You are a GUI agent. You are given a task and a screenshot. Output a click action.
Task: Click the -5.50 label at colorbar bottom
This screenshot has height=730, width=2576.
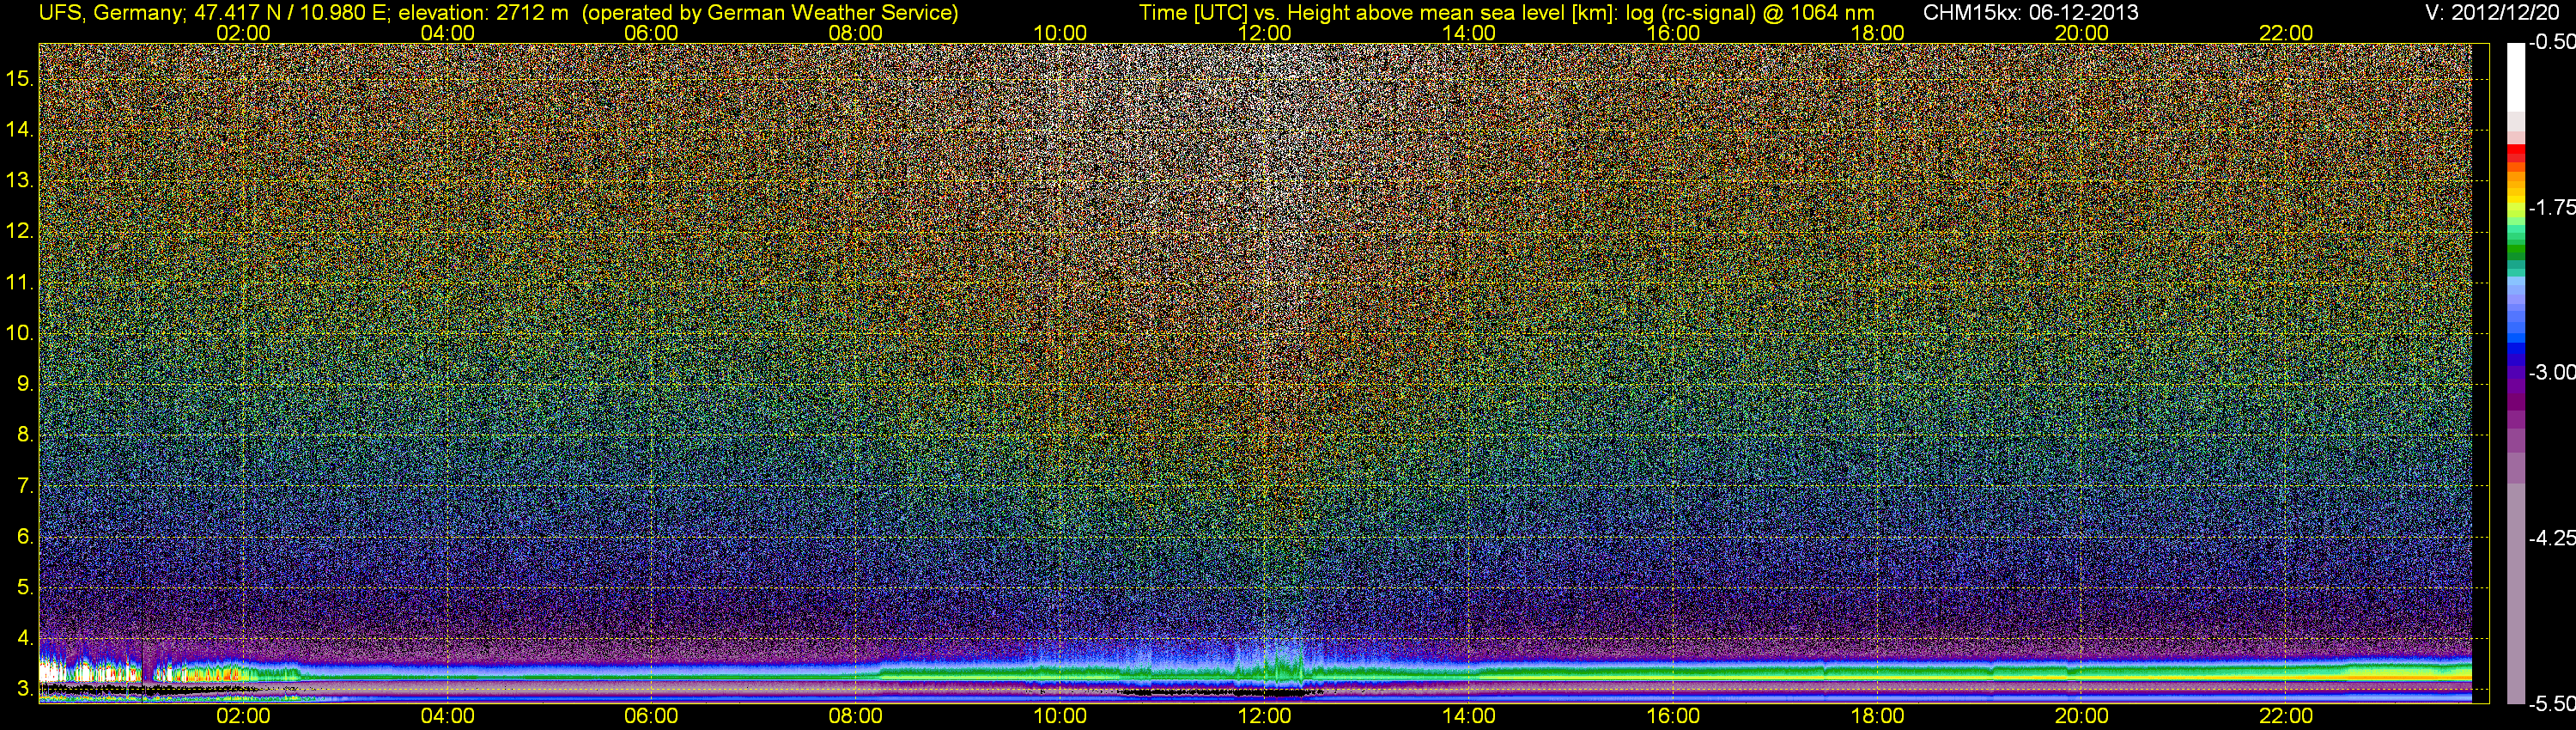[x=2551, y=703]
